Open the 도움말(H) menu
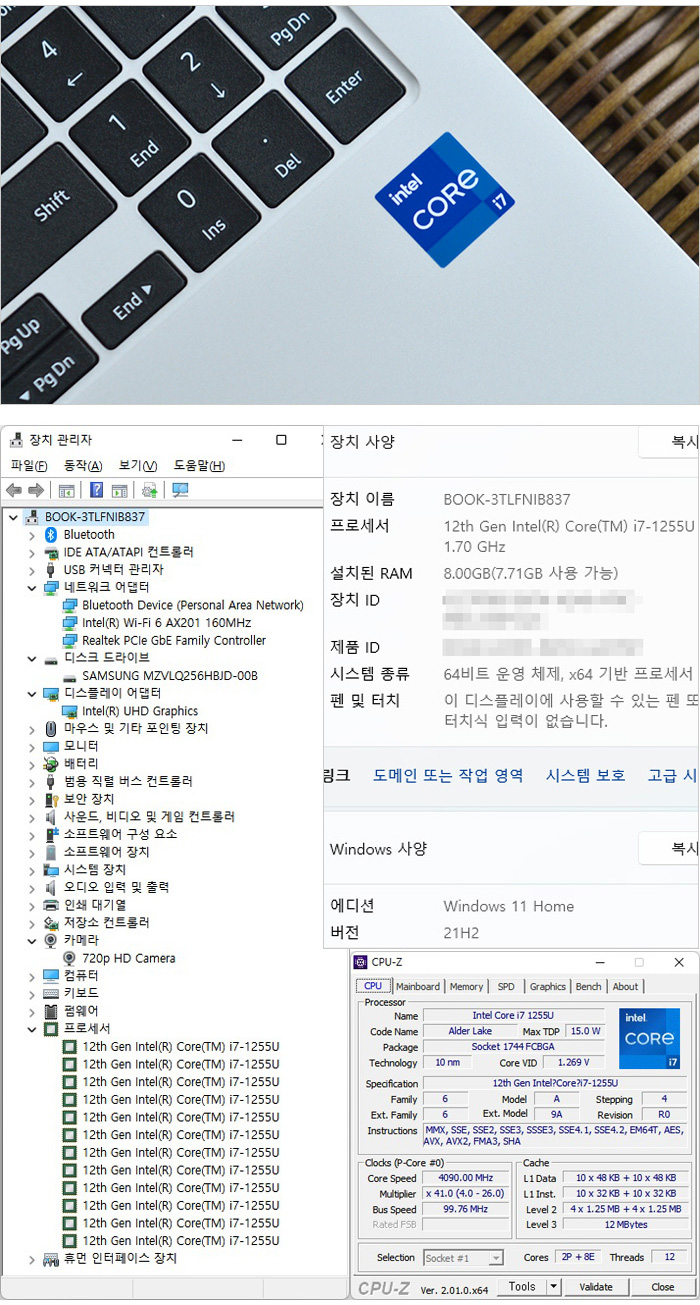The width and height of the screenshot is (700, 1305). 199,466
